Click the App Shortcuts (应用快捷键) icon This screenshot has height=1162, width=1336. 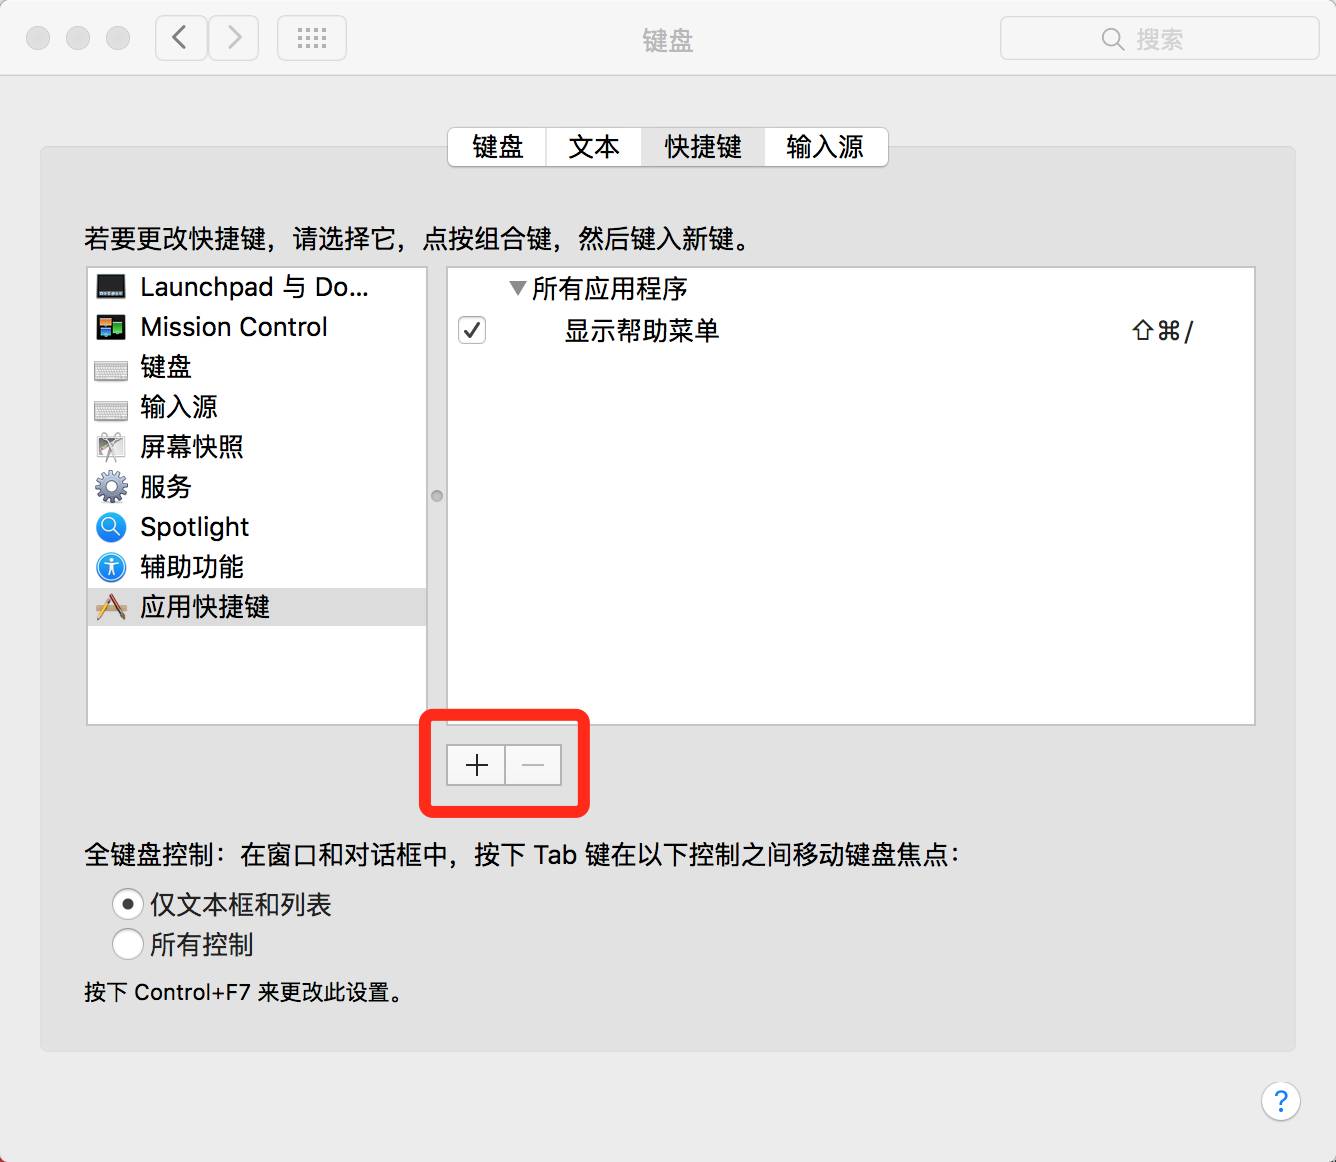(x=111, y=607)
